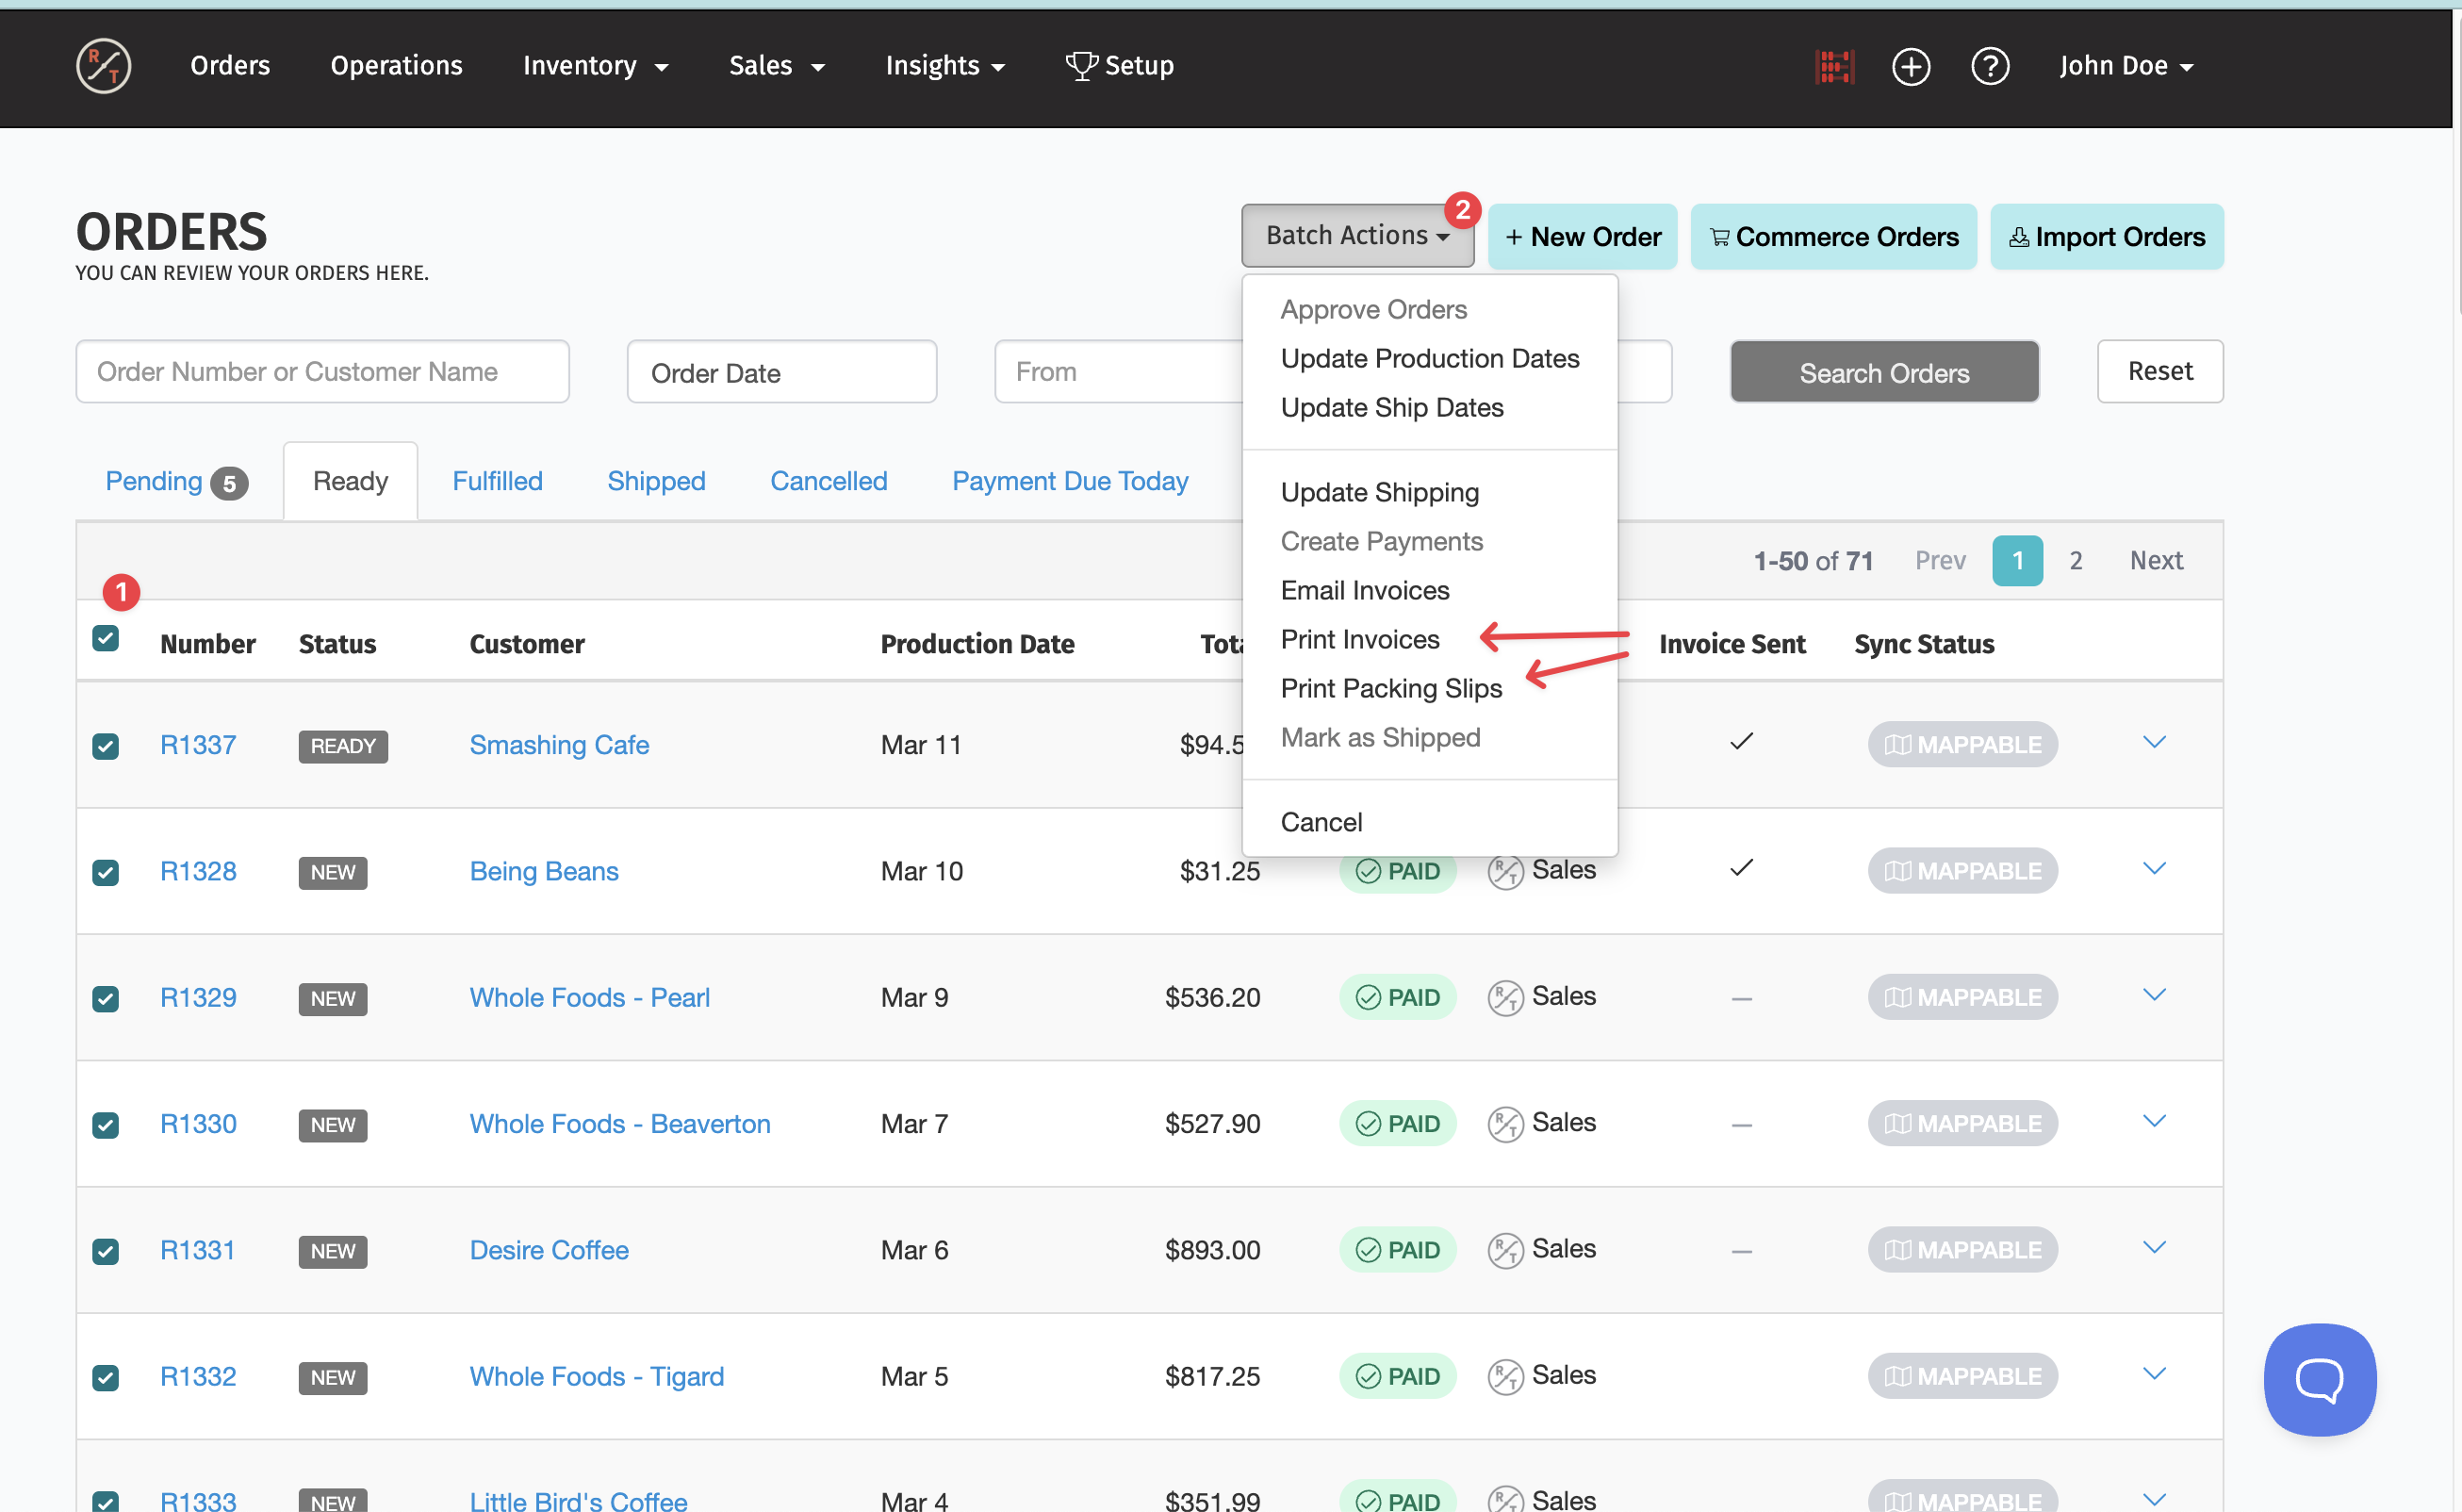Uncheck the select-all orders checkbox
This screenshot has width=2462, height=1512.
(105, 638)
